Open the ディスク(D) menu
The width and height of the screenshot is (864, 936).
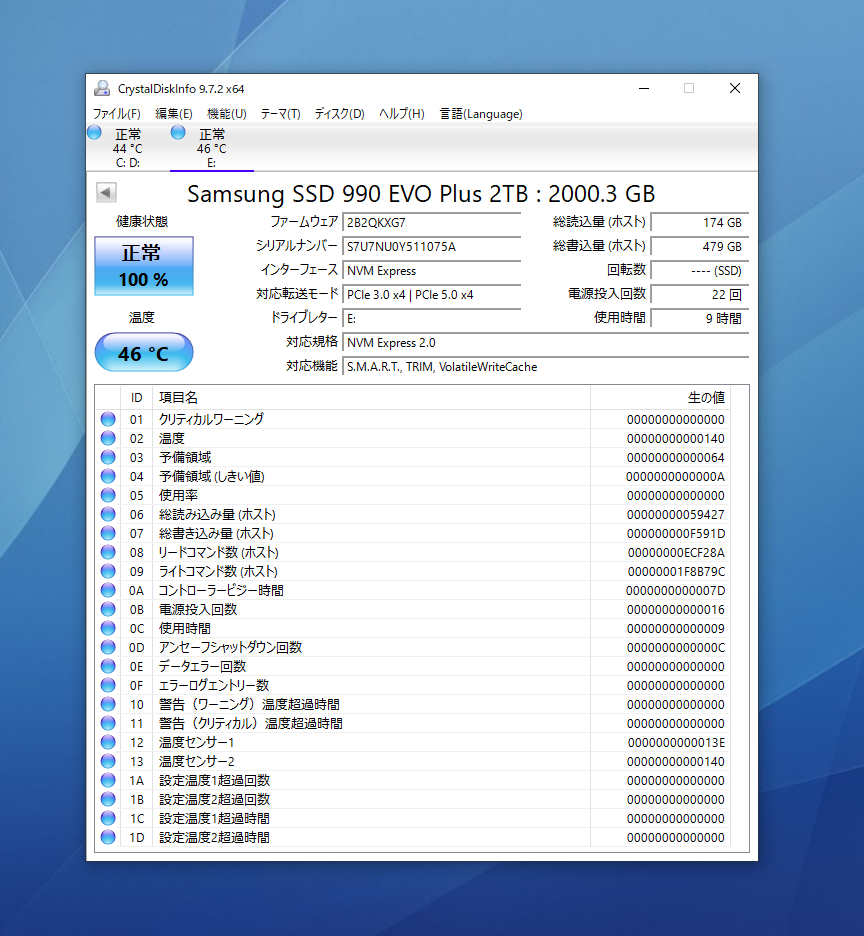click(339, 113)
